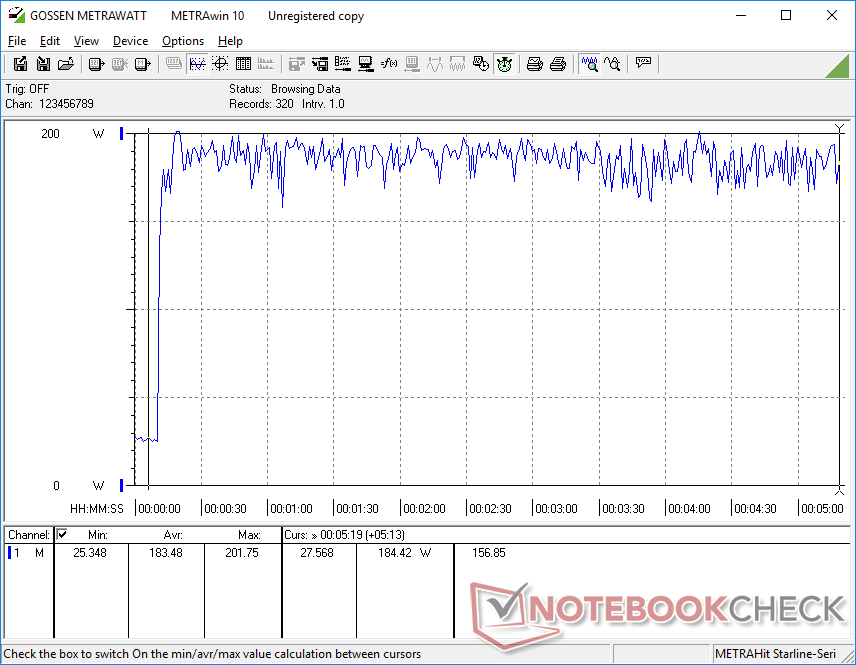This screenshot has height=665, width=856.
Task: Open the File menu
Action: coord(17,41)
